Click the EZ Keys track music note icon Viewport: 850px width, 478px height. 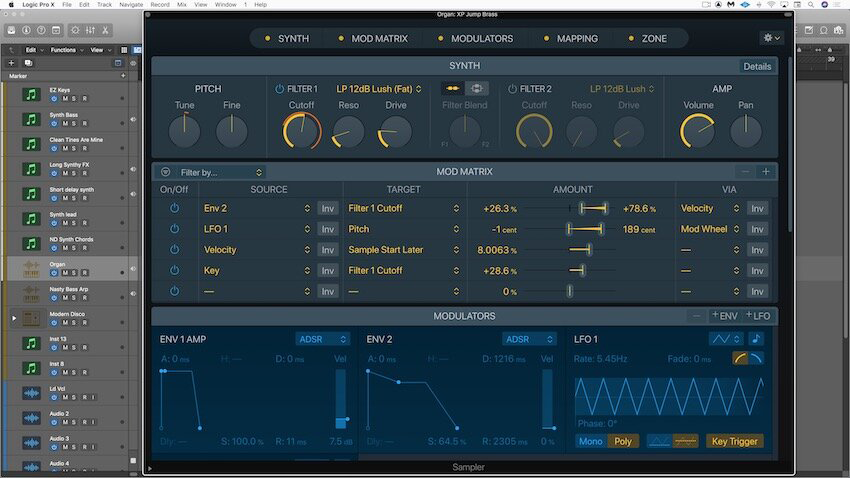click(x=31, y=94)
